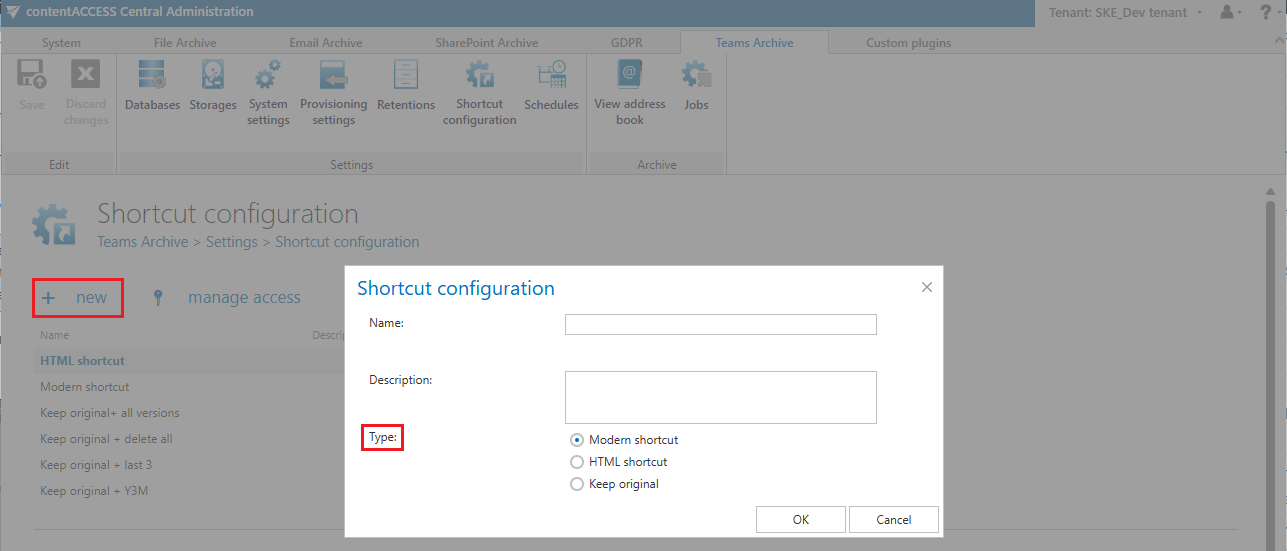Screen dimensions: 1287x551
Task: Open the user account dropdown menu
Action: click(1232, 13)
